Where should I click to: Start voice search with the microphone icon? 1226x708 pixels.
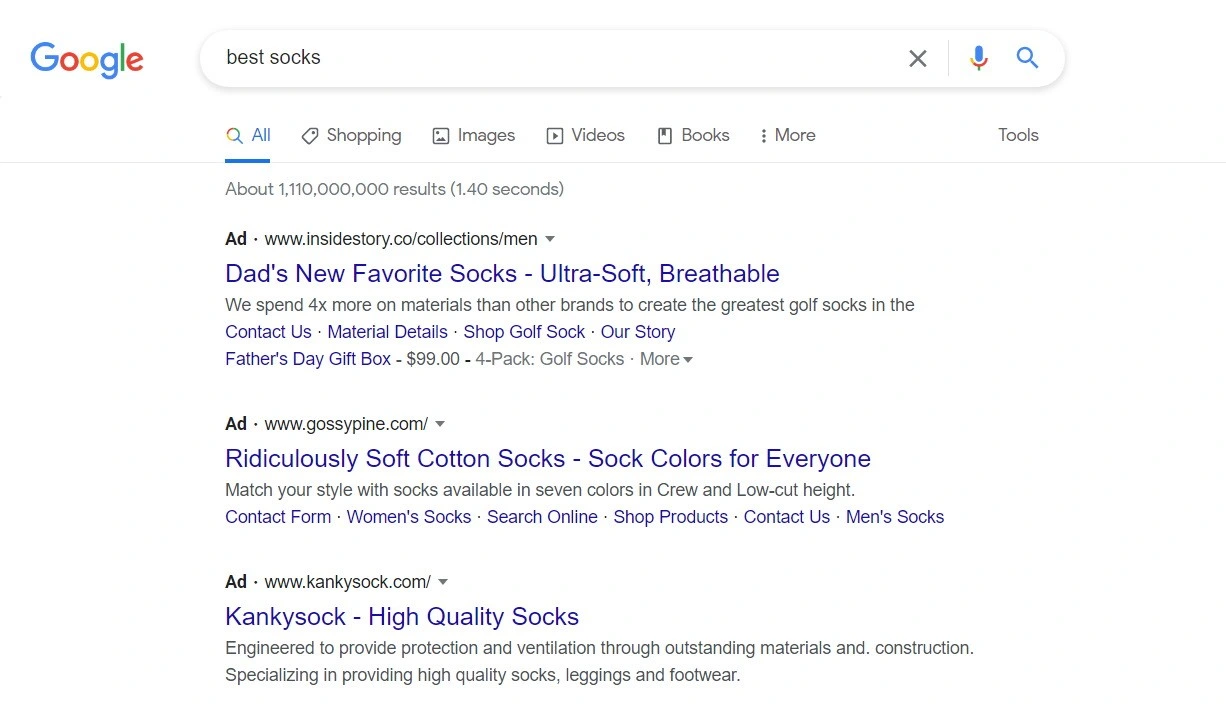tap(979, 58)
